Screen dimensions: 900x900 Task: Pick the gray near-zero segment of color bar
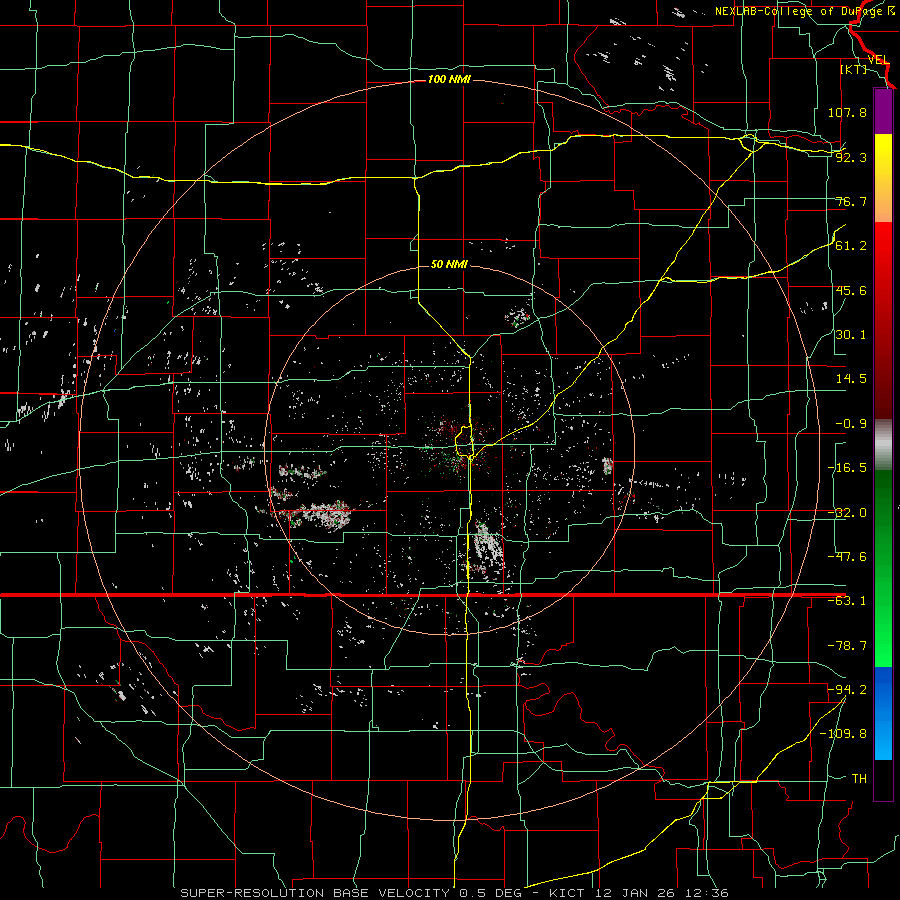point(883,445)
